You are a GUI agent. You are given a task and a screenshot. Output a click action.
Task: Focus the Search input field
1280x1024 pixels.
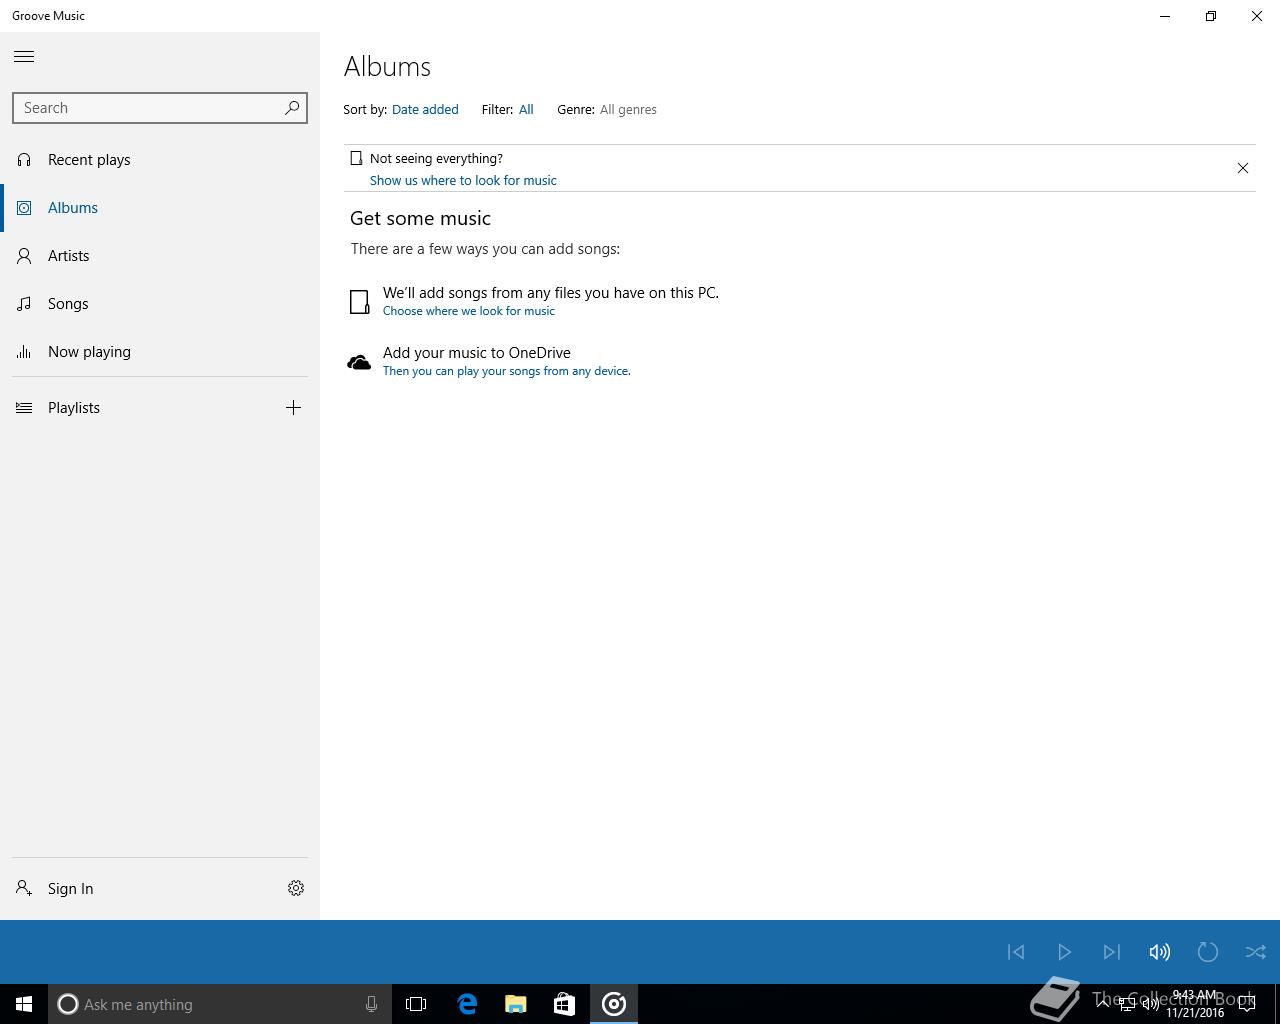pyautogui.click(x=160, y=108)
